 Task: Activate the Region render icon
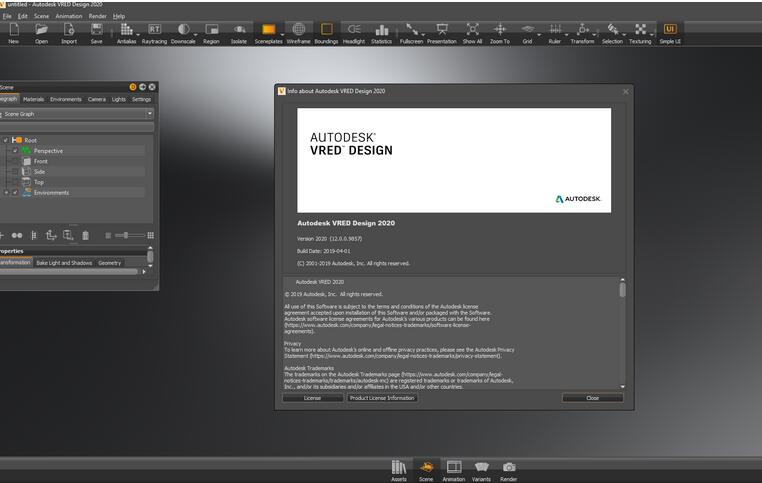coord(211,30)
